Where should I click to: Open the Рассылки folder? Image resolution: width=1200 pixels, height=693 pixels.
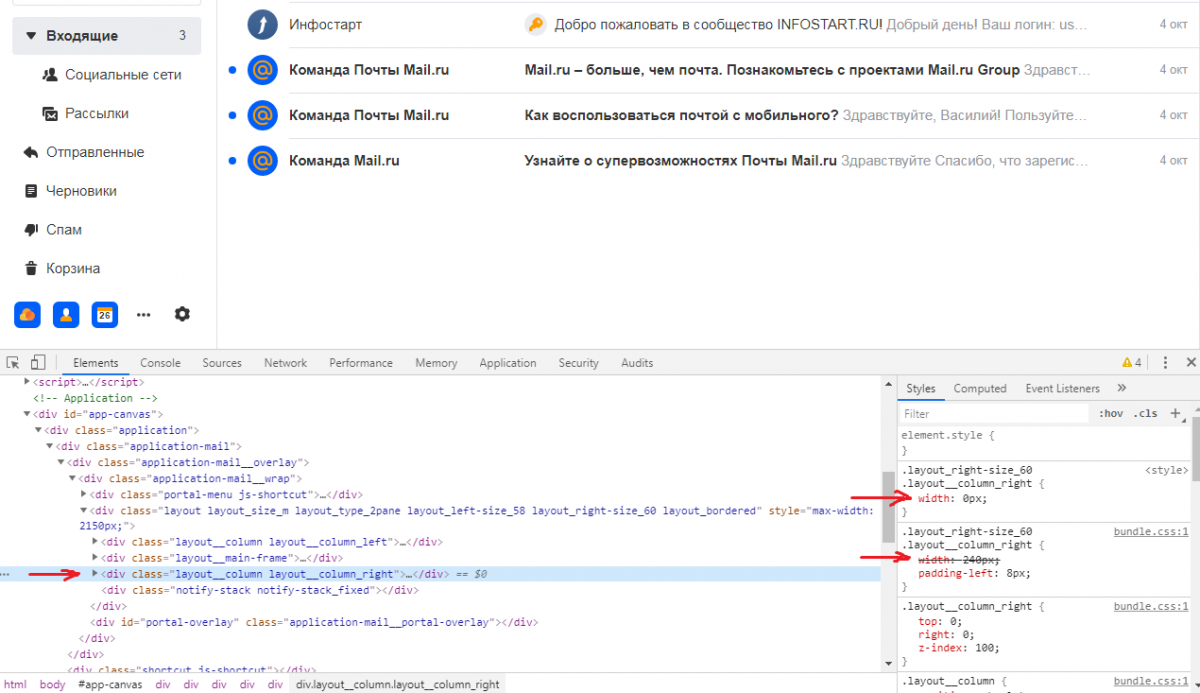(97, 114)
